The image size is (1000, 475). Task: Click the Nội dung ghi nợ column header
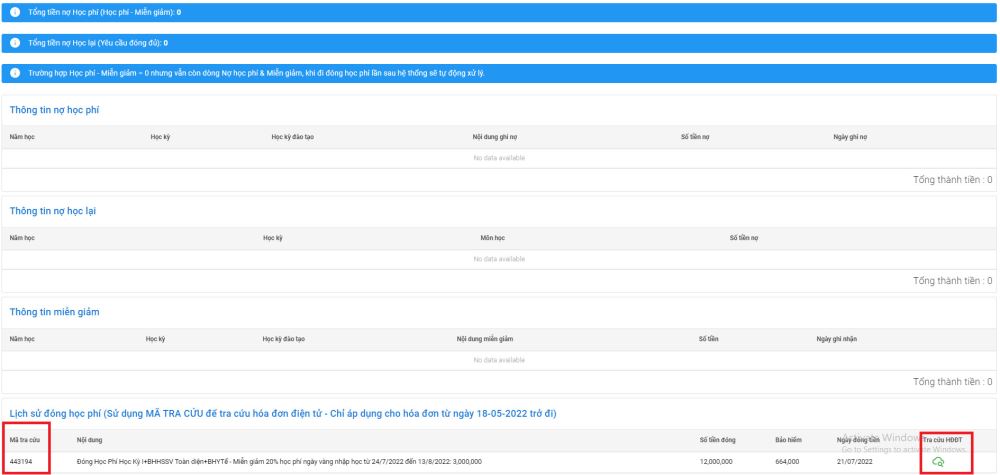(x=494, y=136)
